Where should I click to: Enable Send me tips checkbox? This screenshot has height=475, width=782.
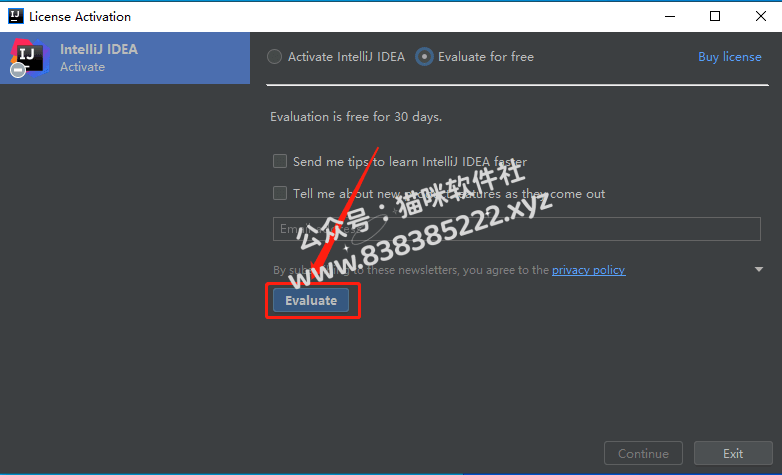[280, 161]
